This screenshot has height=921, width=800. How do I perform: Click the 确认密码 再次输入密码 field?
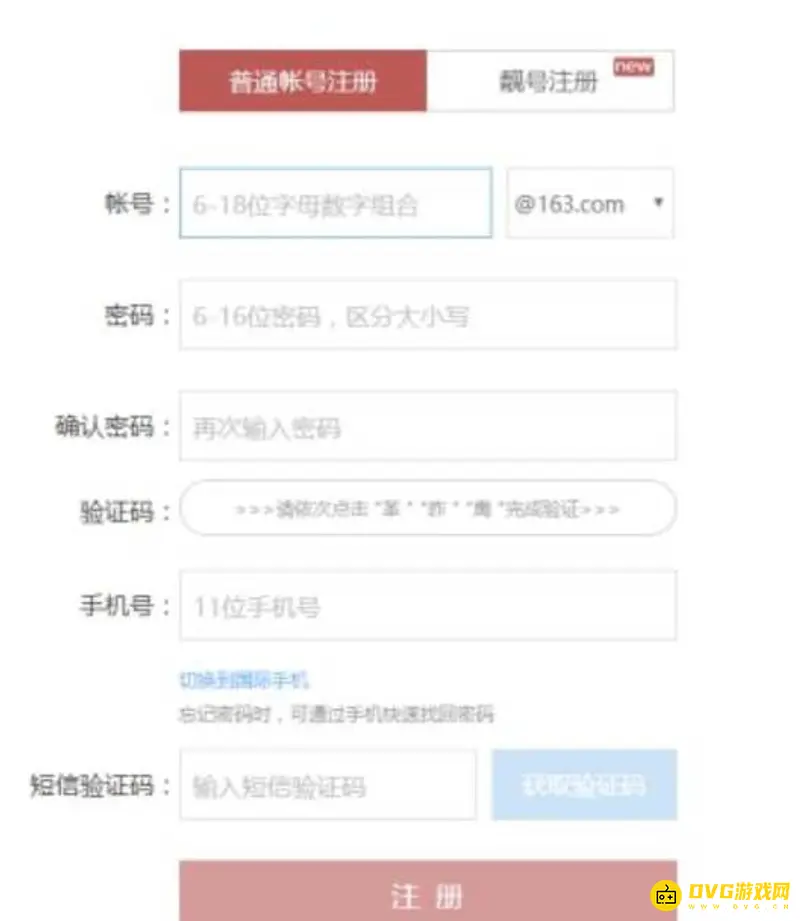[428, 426]
